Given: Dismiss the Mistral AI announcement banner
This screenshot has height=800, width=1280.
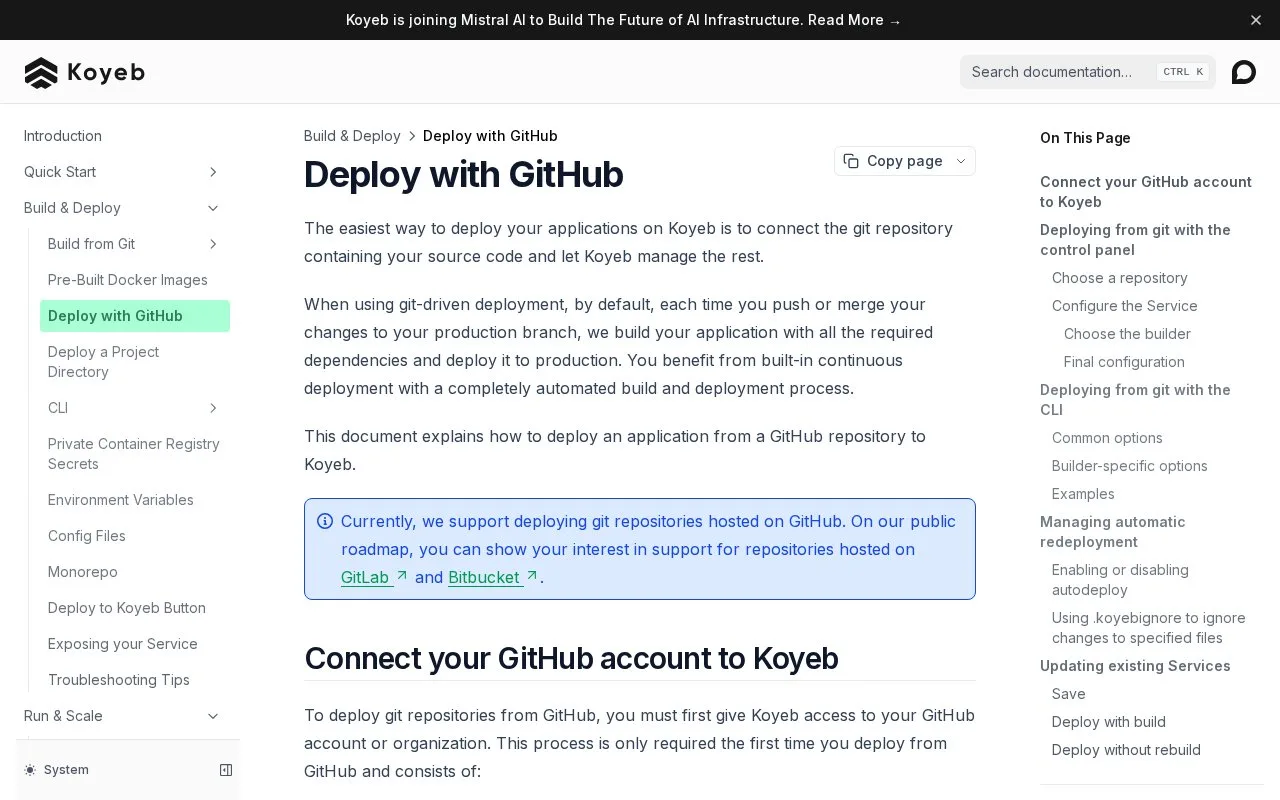Looking at the screenshot, I should click(x=1256, y=20).
